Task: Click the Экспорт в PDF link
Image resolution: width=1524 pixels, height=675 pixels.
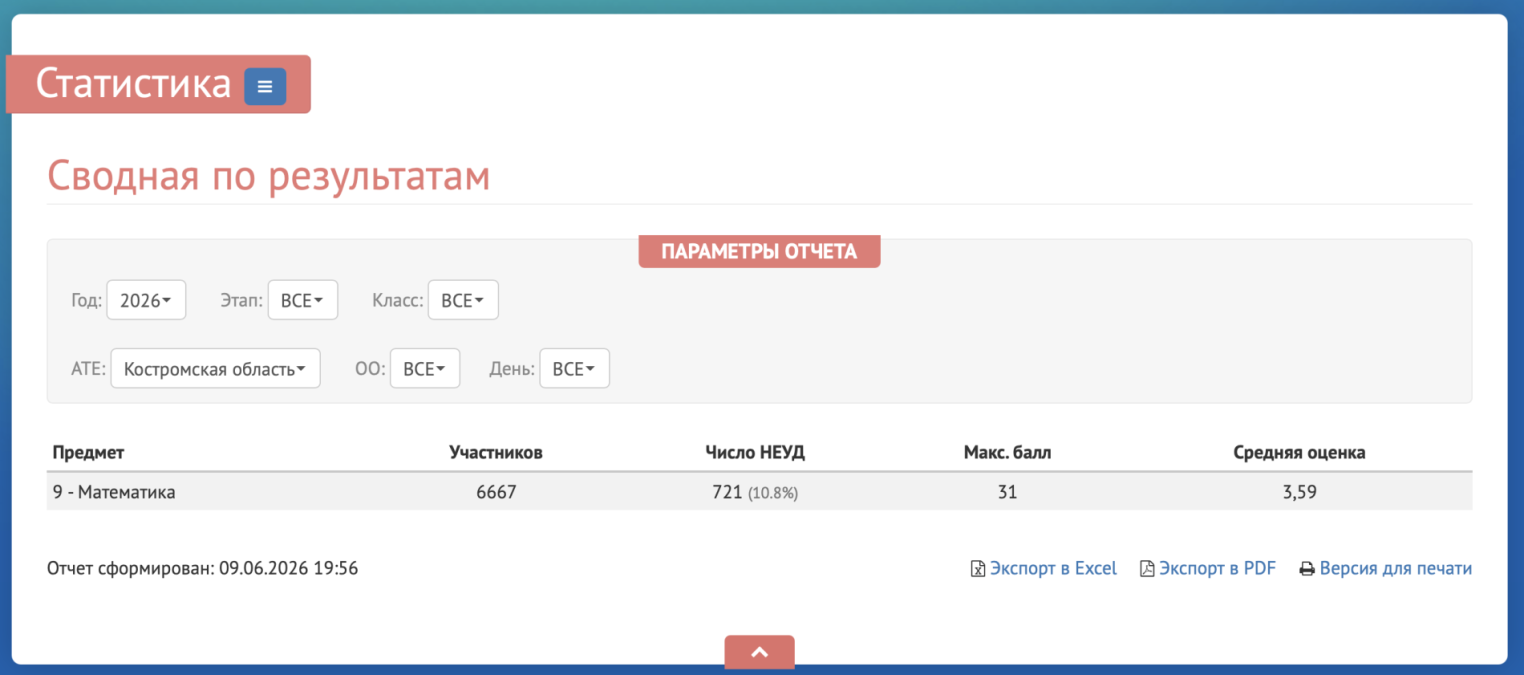Action: pos(1217,569)
